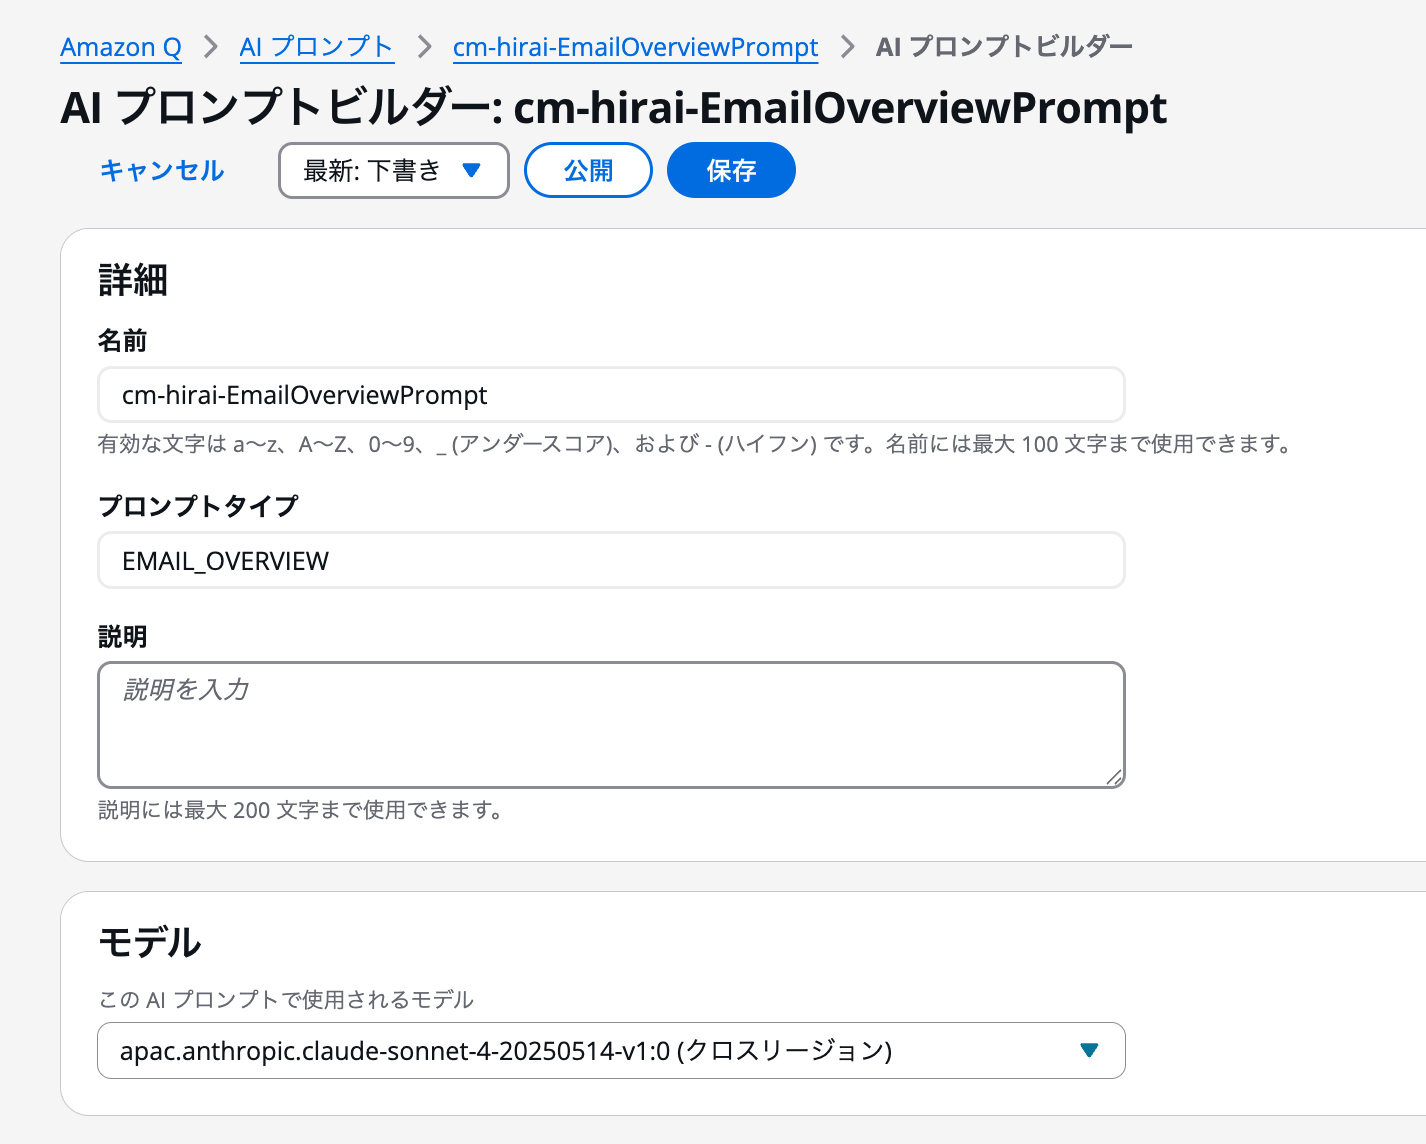Click the breadcrumb chevron before AI プロンプトビルダー
Image resolution: width=1426 pixels, height=1144 pixels.
(848, 47)
